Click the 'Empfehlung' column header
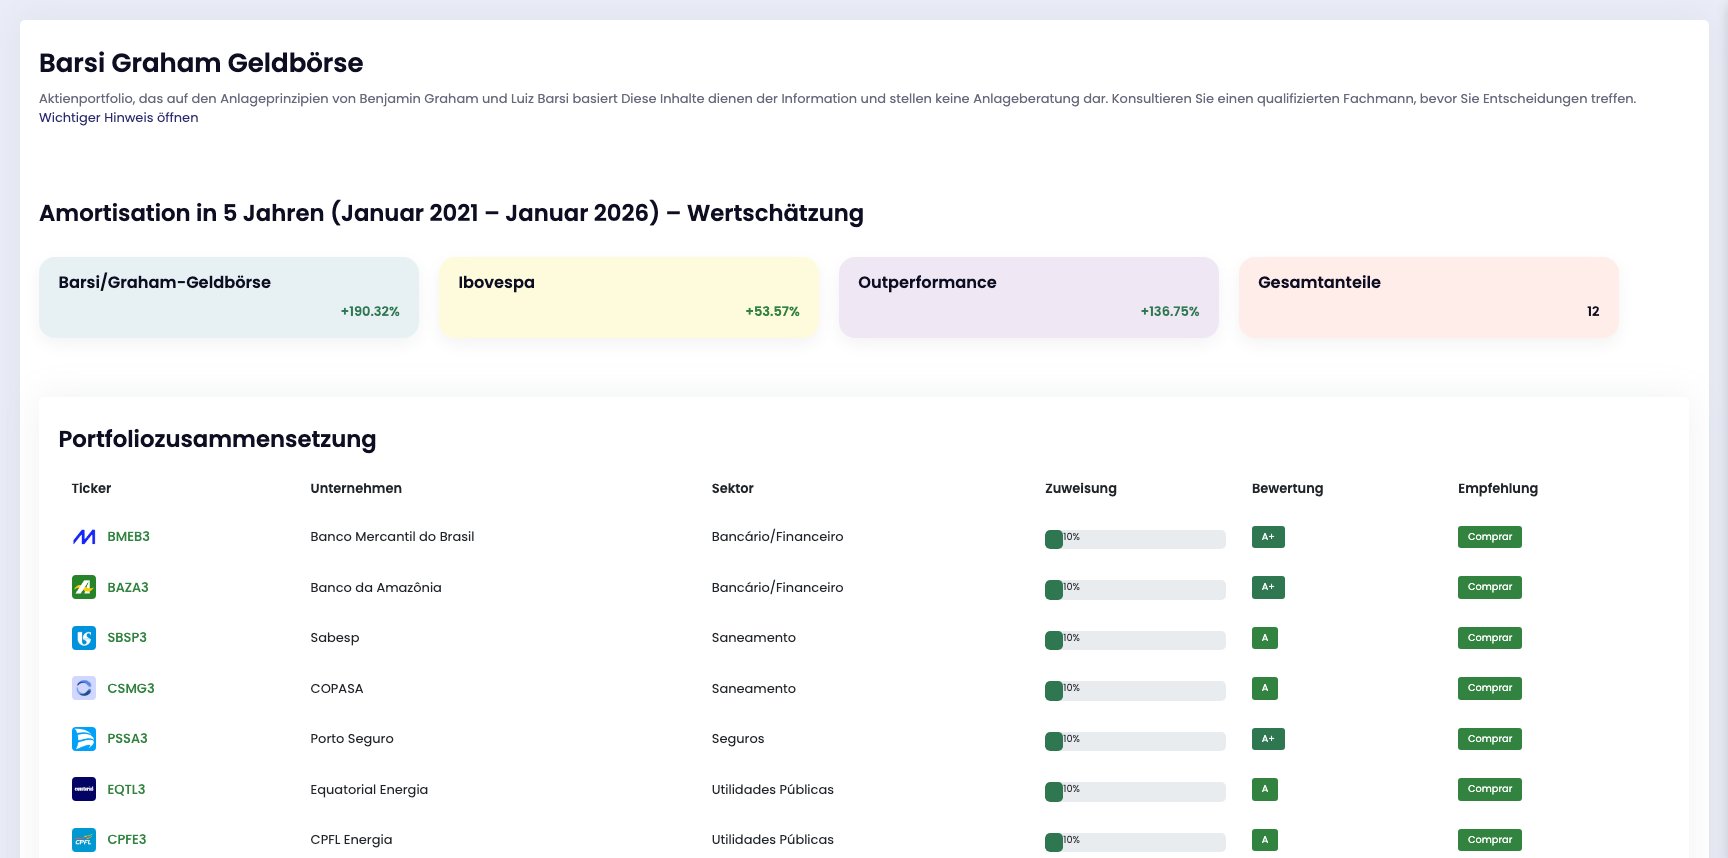 point(1498,488)
